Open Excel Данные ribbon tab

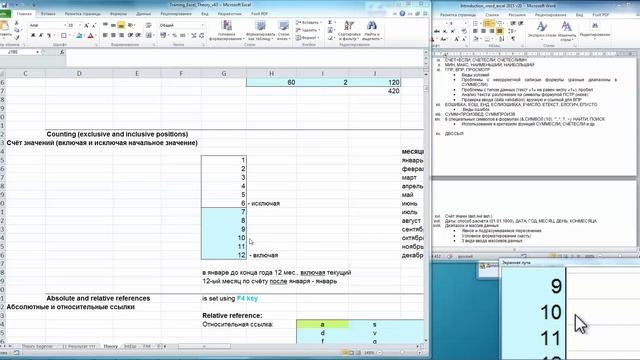143,13
